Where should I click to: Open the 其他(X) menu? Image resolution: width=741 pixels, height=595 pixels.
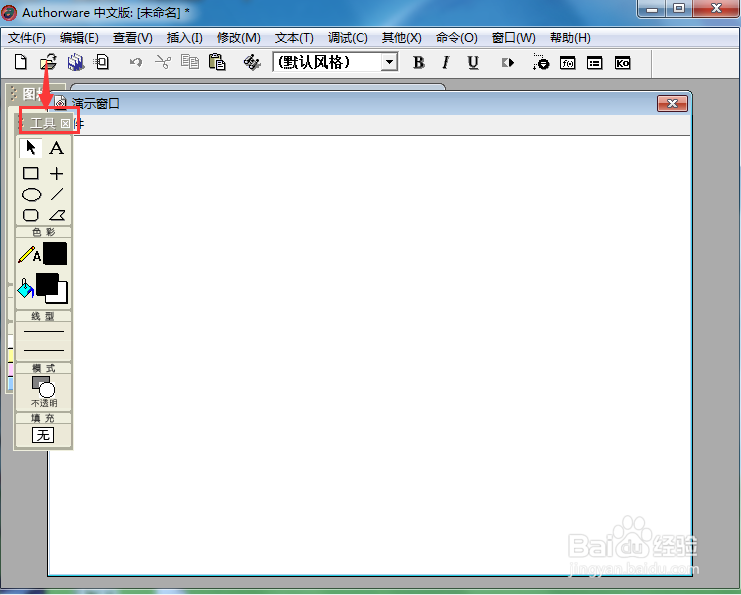pos(401,38)
